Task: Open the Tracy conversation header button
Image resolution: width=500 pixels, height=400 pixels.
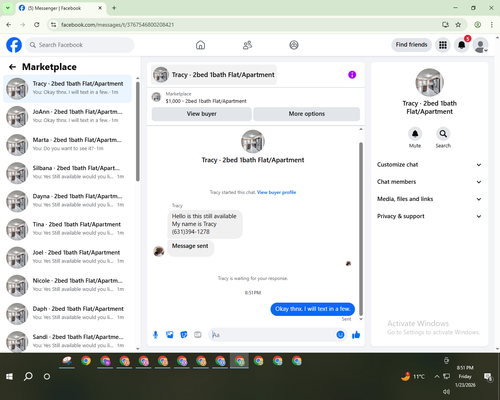Action: 214,75
